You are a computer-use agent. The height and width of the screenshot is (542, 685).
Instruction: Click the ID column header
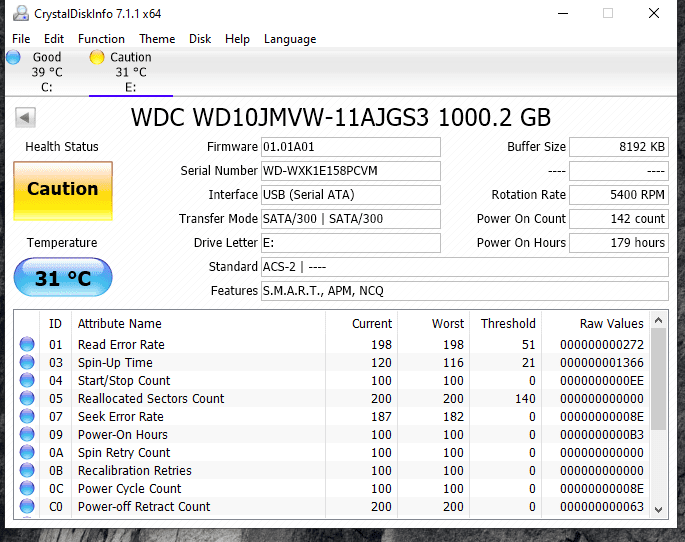coord(55,324)
